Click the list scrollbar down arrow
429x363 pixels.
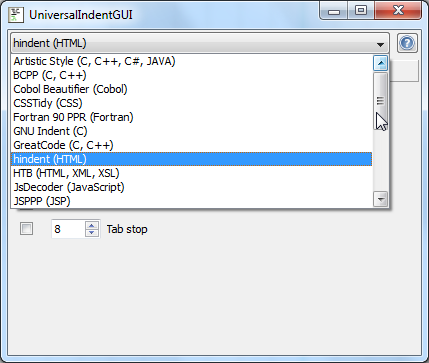pyautogui.click(x=380, y=199)
